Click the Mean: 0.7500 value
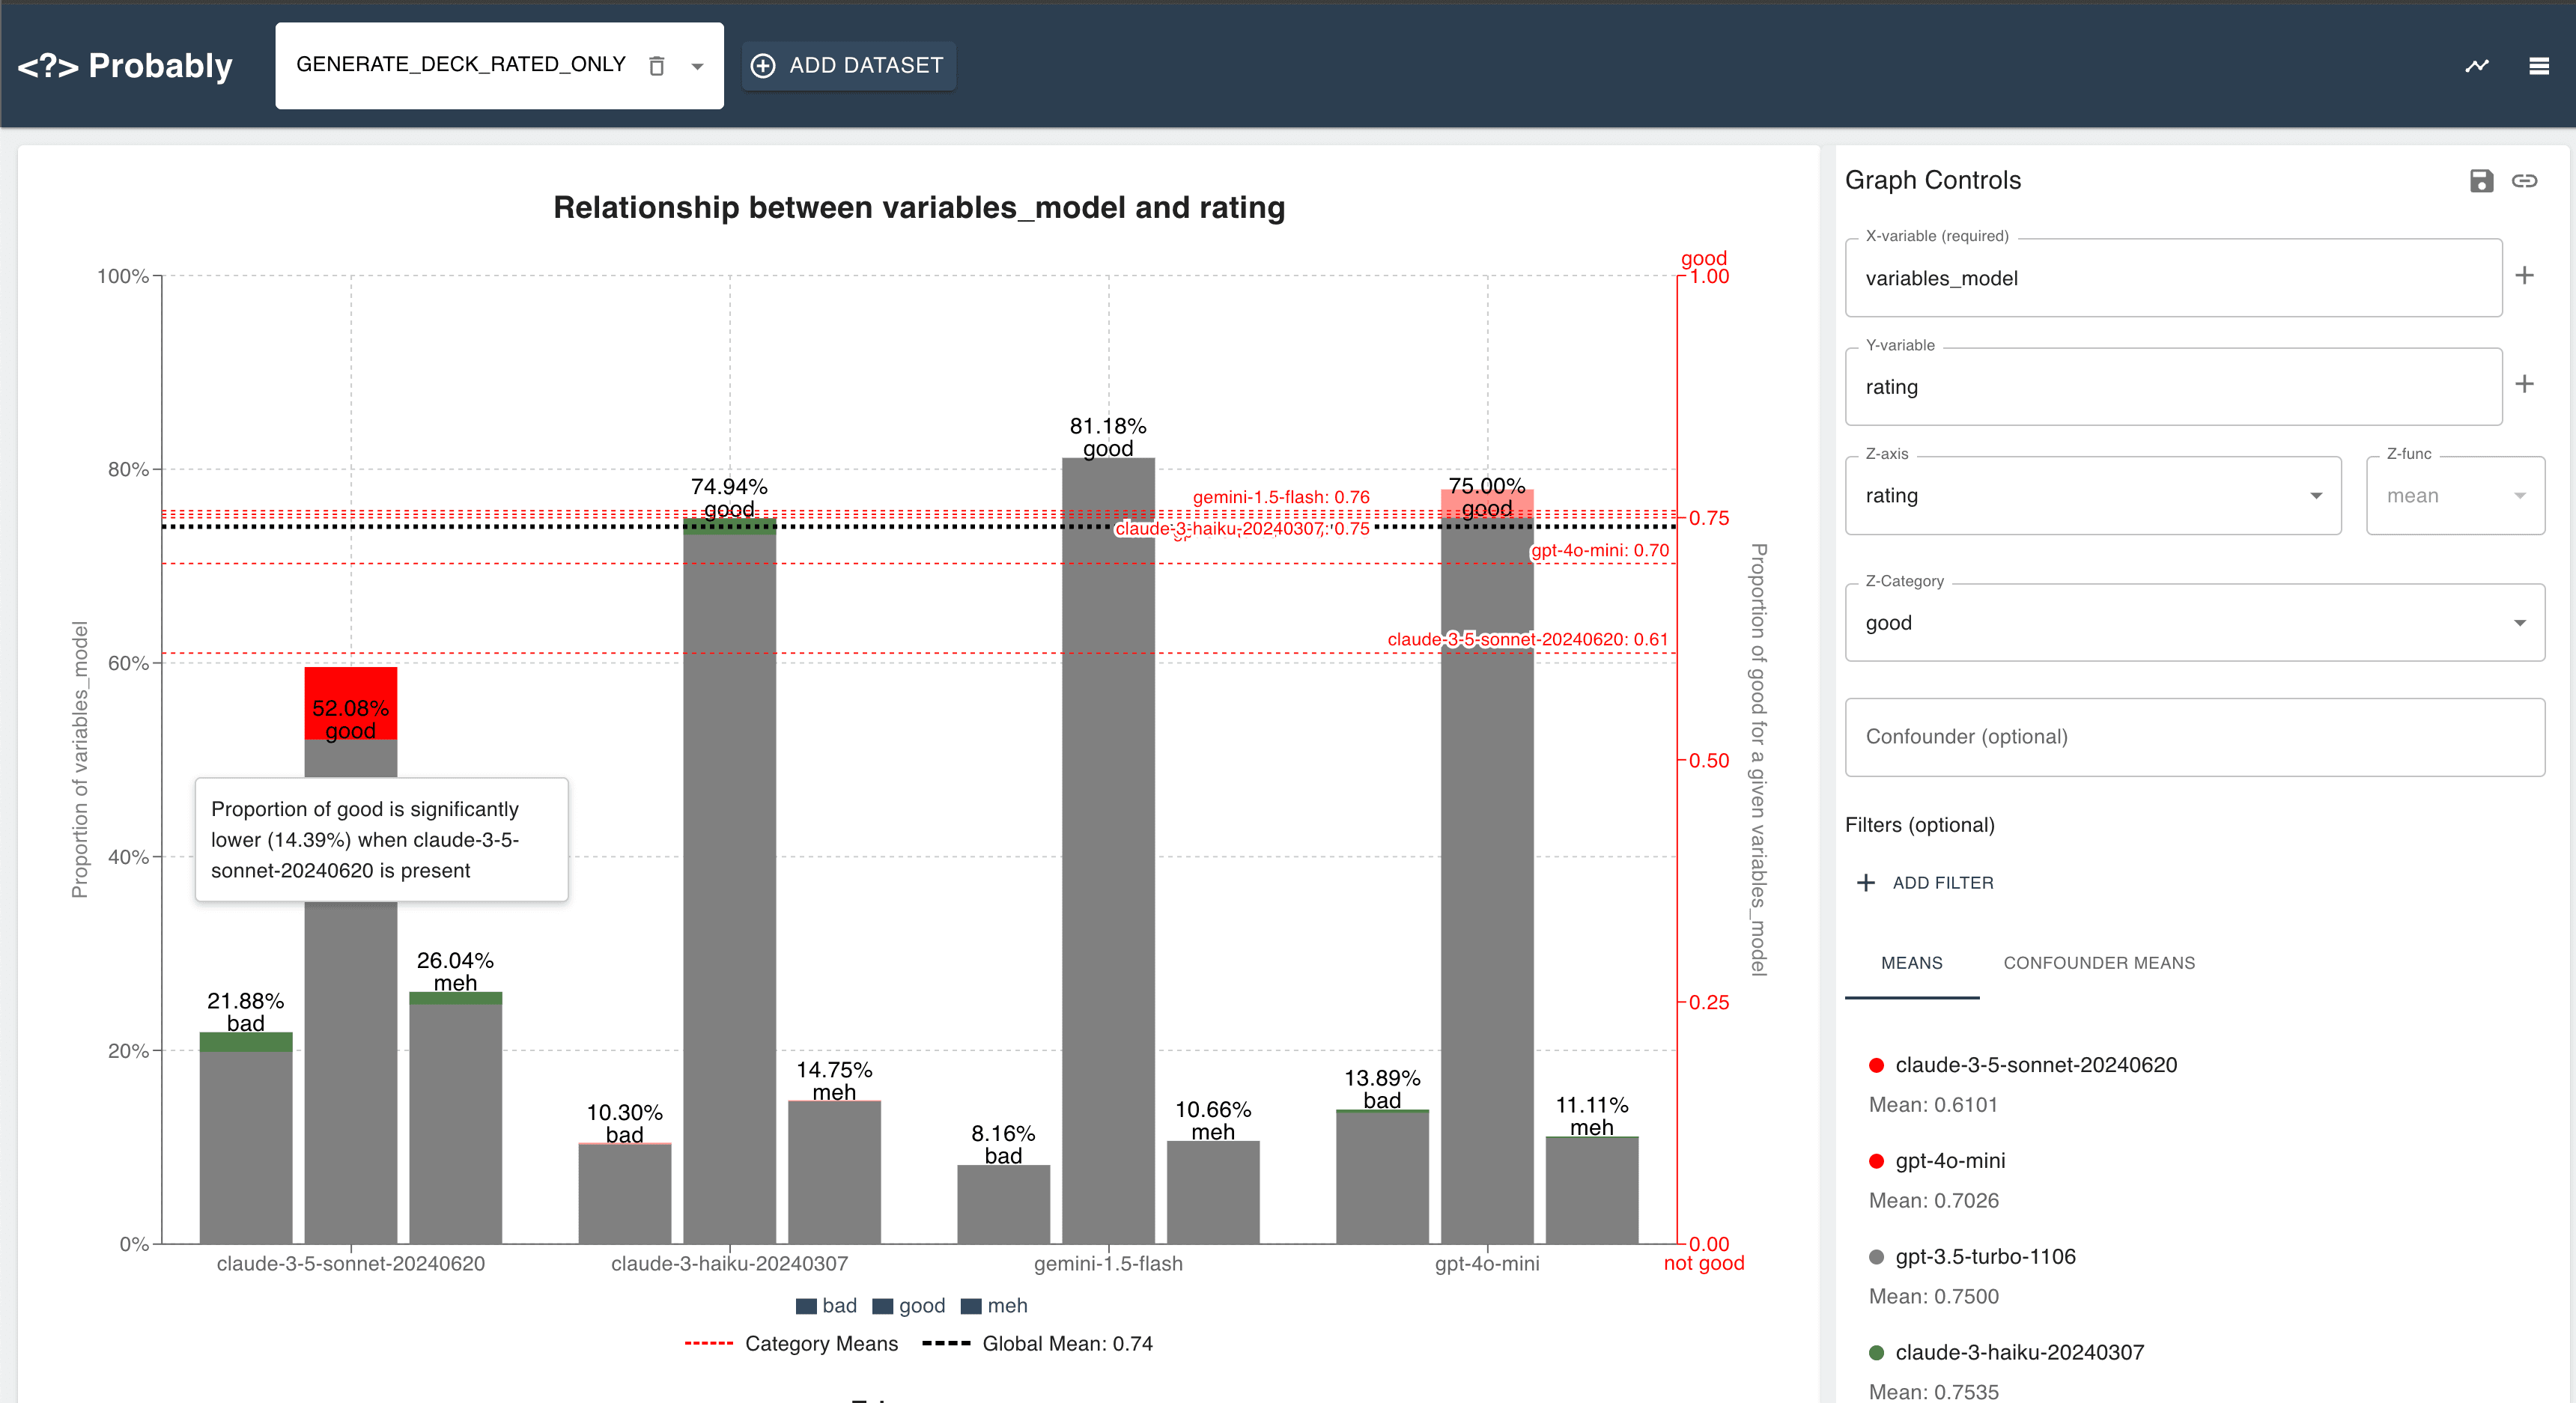The image size is (2576, 1403). tap(1933, 1297)
